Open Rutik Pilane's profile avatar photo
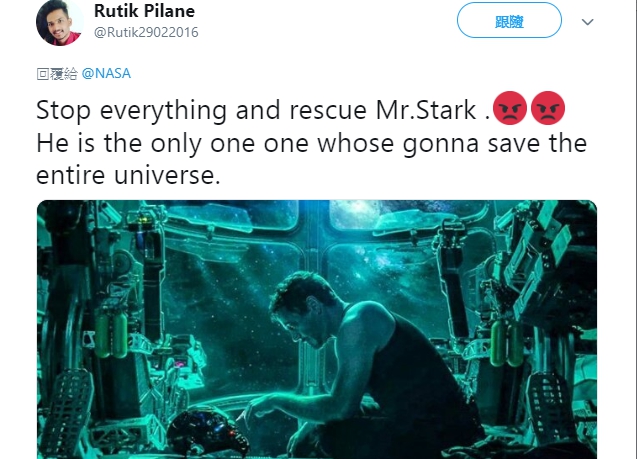The image size is (637, 459). click(59, 22)
